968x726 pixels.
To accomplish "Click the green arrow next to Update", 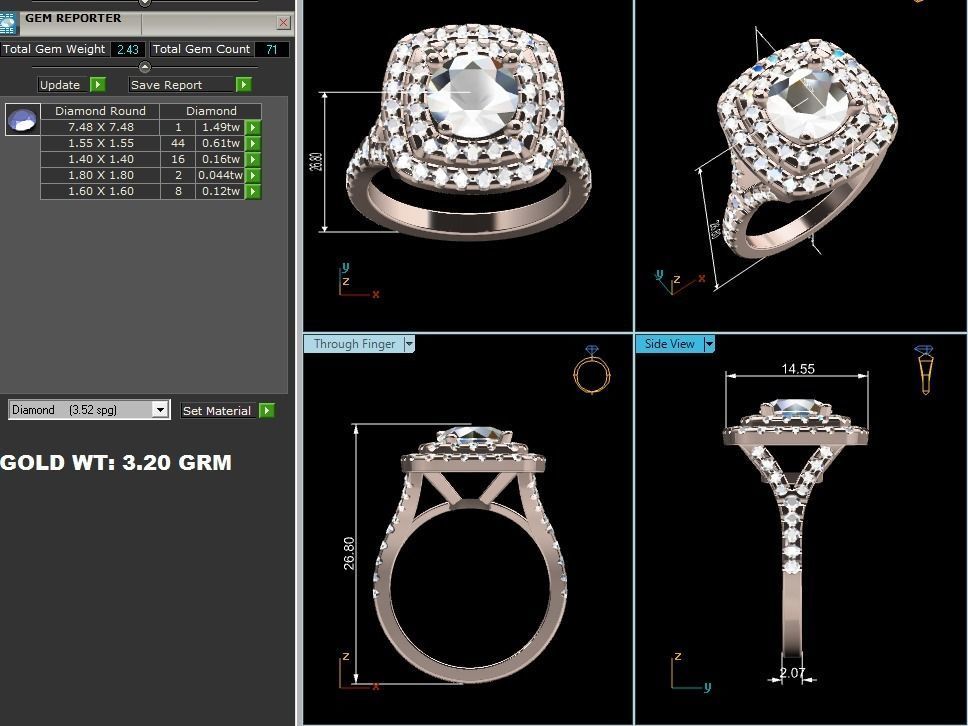I will click(x=98, y=85).
